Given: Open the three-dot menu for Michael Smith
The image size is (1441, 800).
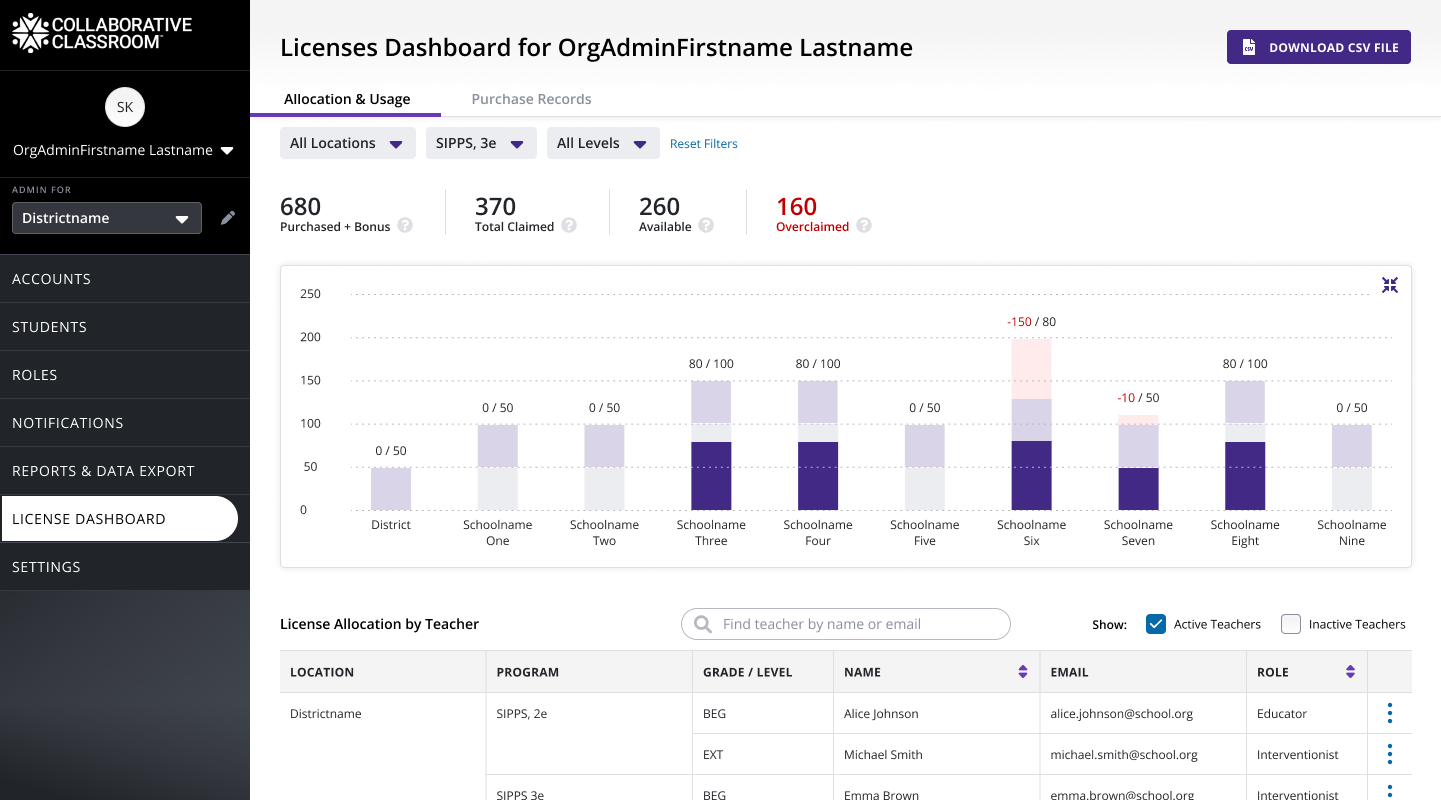Looking at the screenshot, I should pos(1389,755).
